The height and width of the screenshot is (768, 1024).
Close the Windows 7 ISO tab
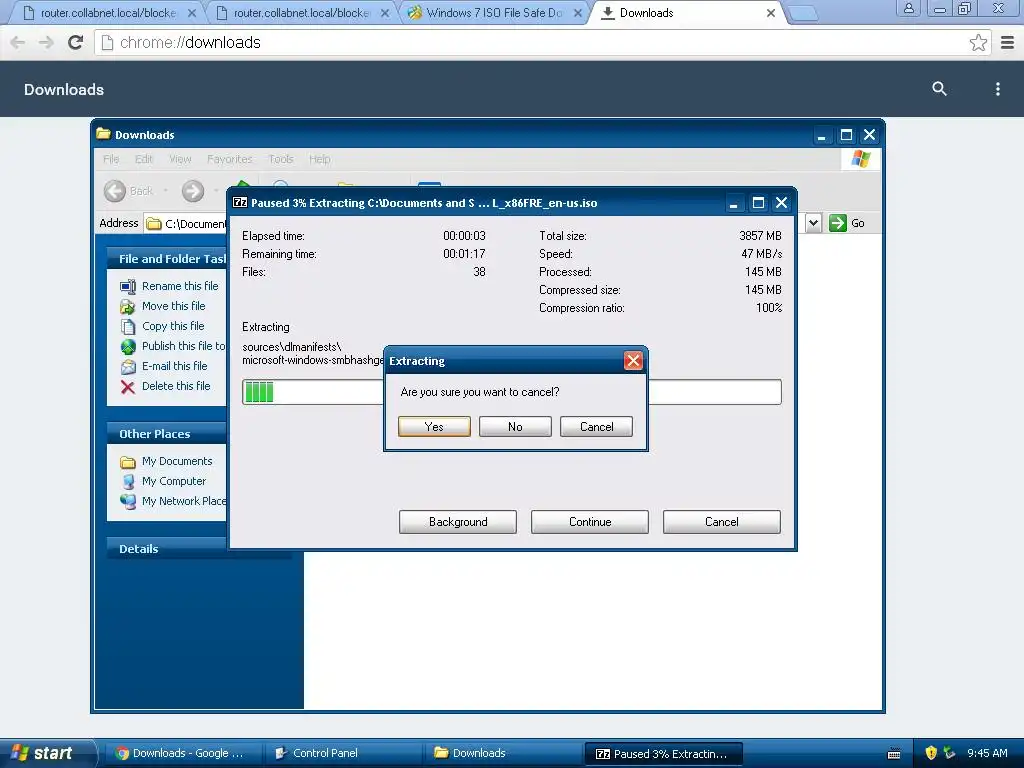[578, 13]
